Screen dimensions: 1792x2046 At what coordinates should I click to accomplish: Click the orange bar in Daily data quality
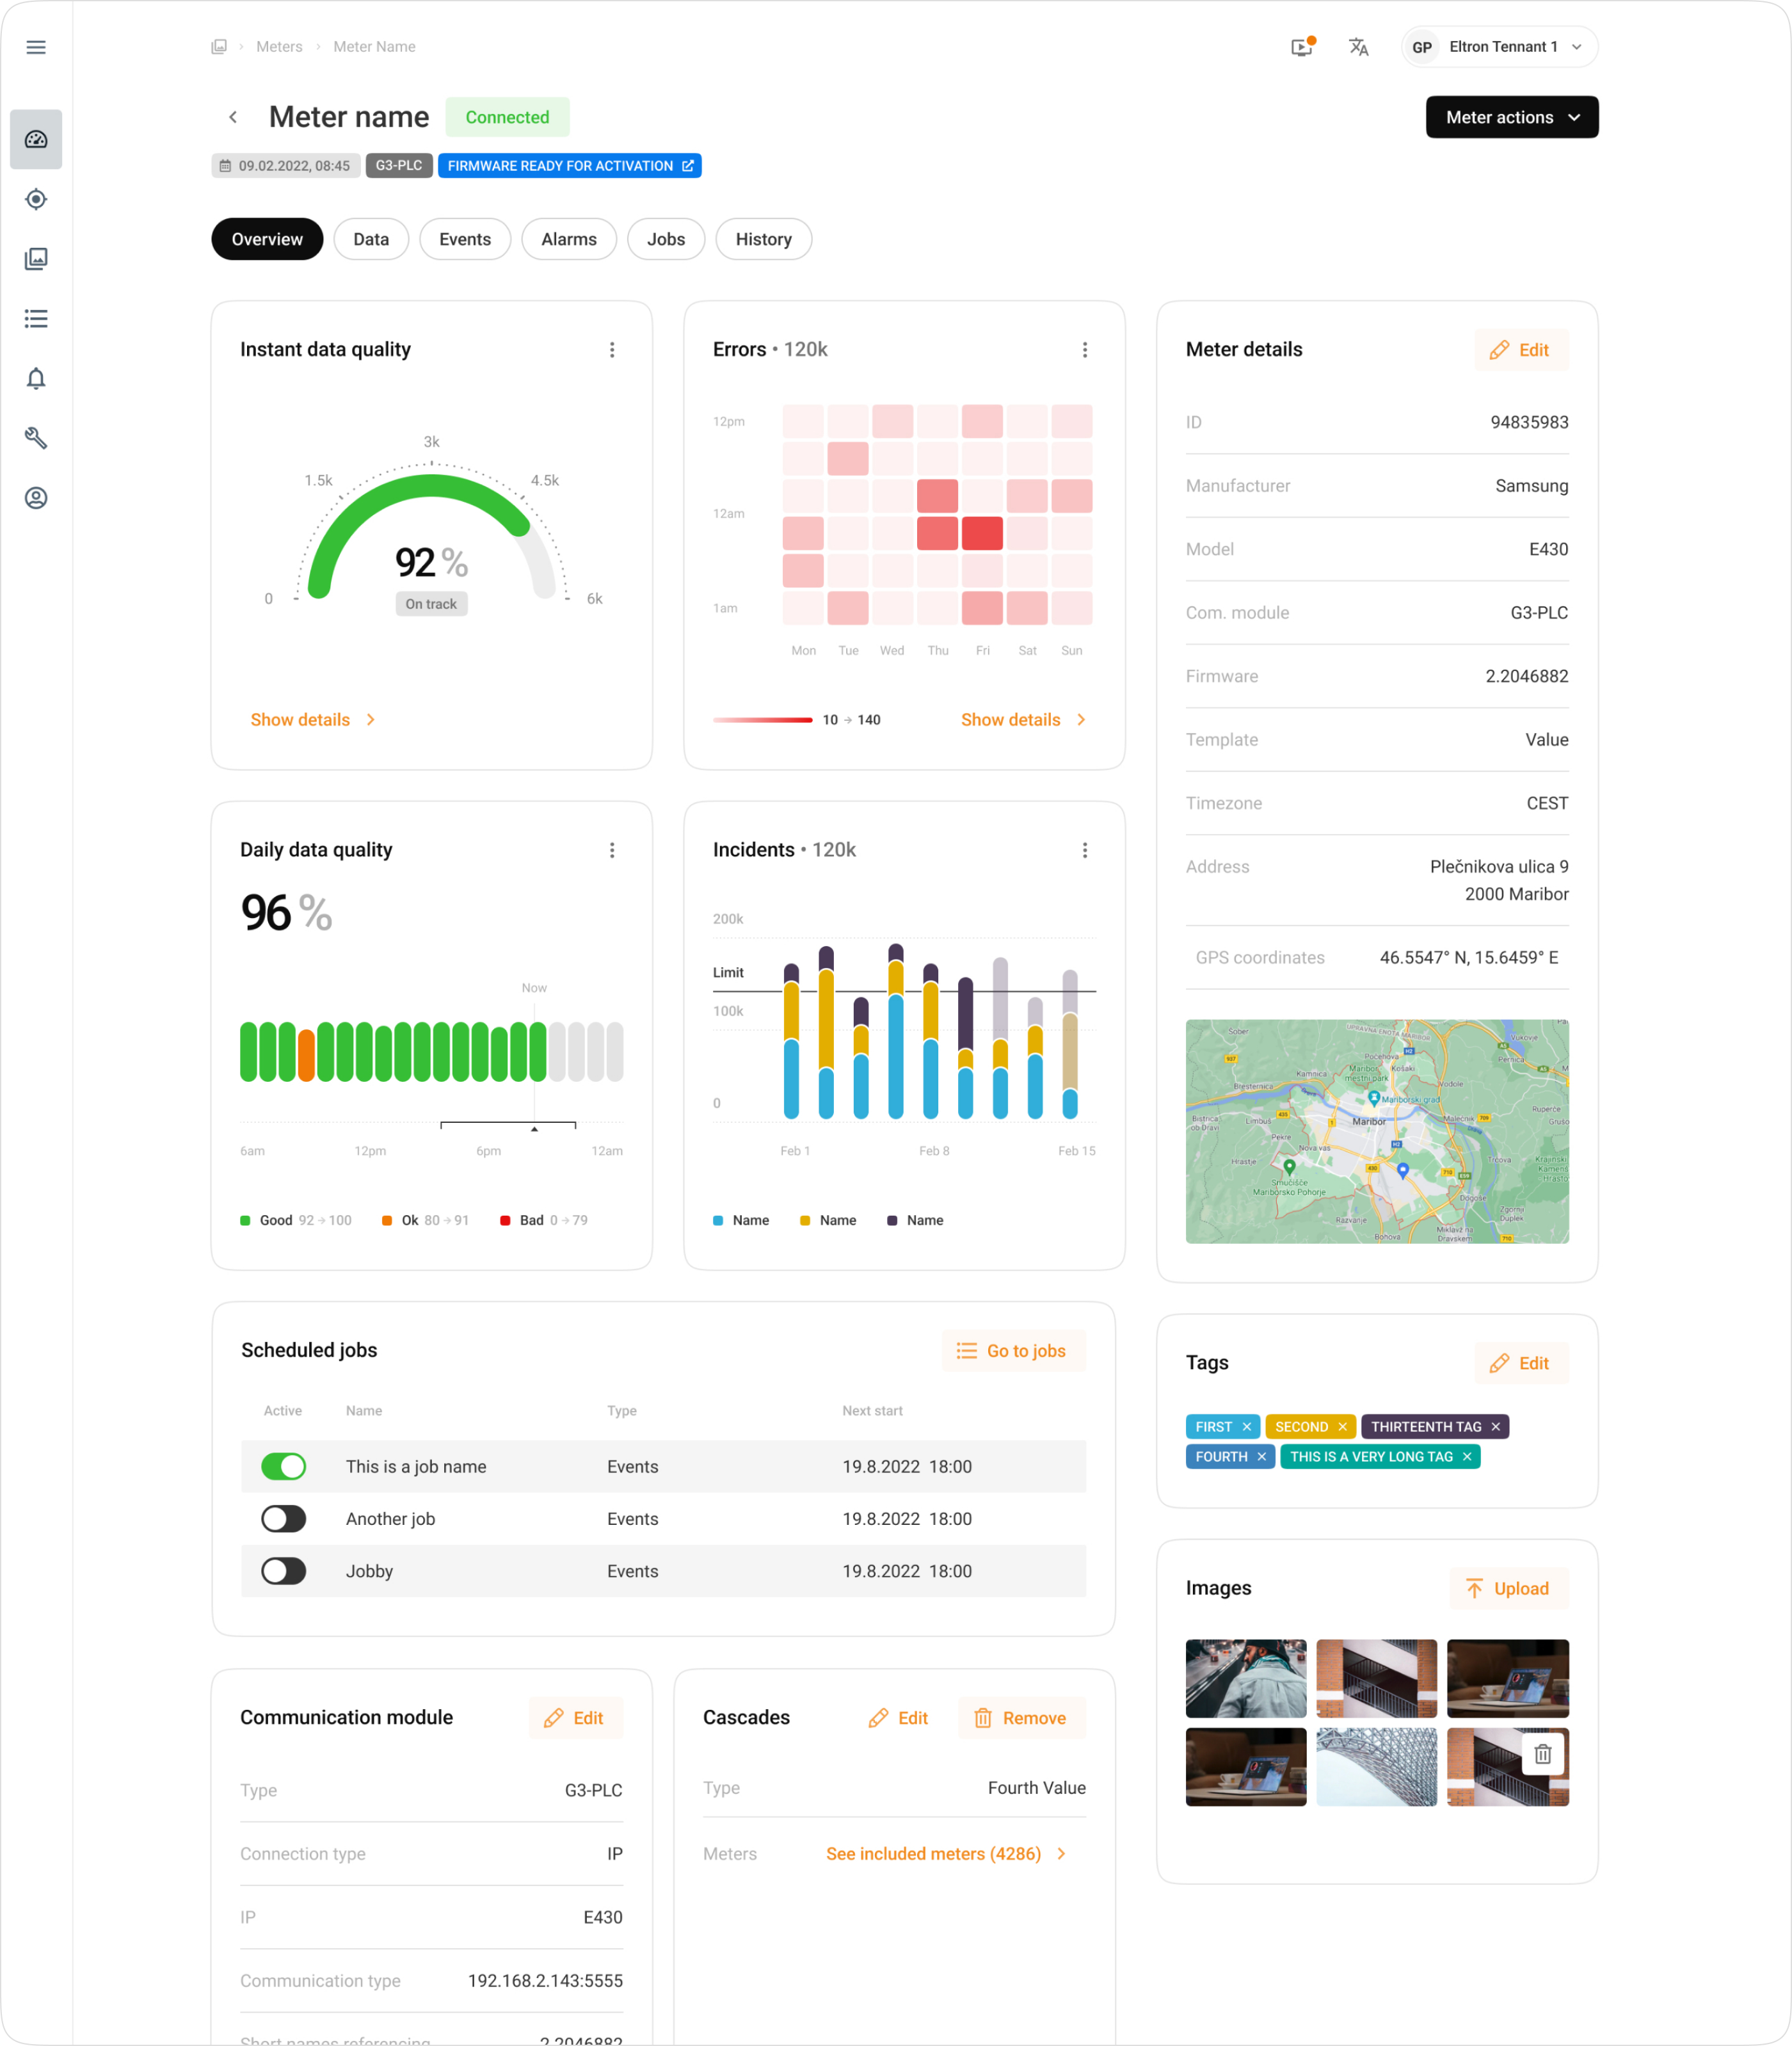coord(306,1055)
